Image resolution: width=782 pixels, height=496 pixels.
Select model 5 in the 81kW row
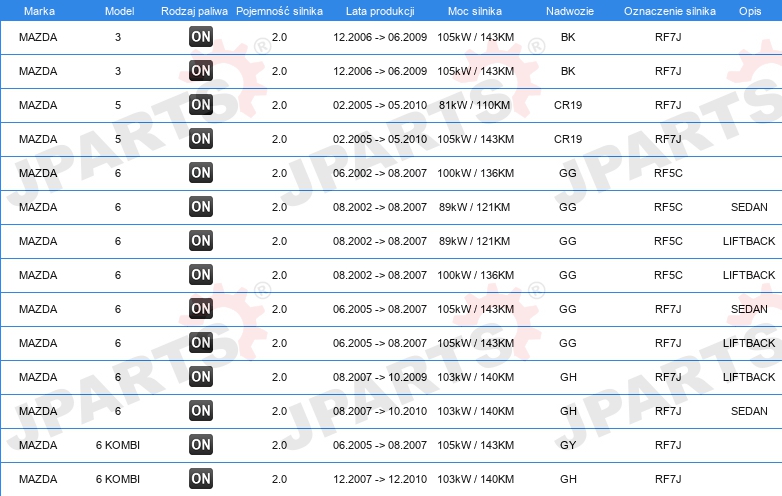[x=118, y=105]
